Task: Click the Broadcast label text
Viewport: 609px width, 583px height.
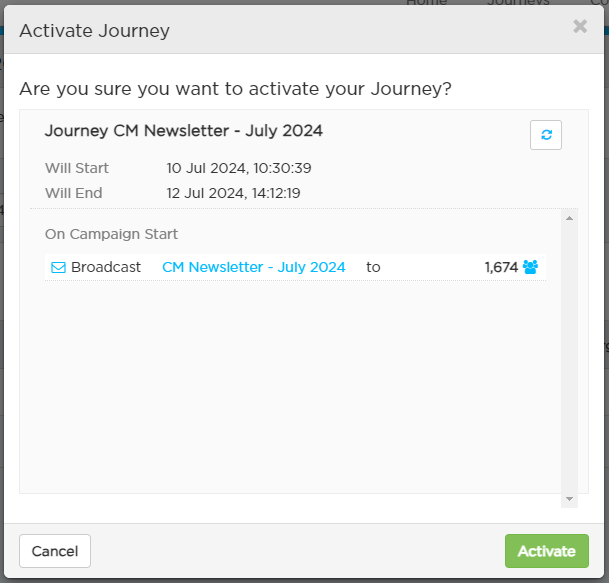Action: click(106, 267)
